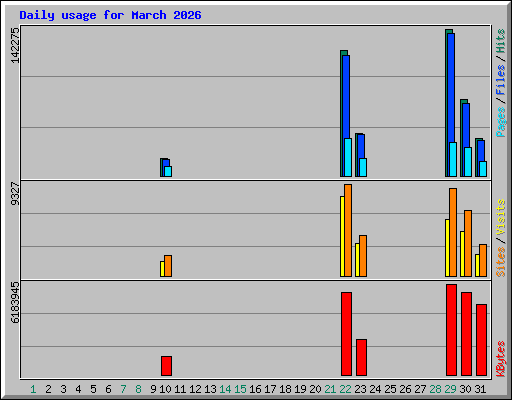Click the blue Files bar for day 22
Viewport: 512px width, 400px height.
pyautogui.click(x=346, y=97)
